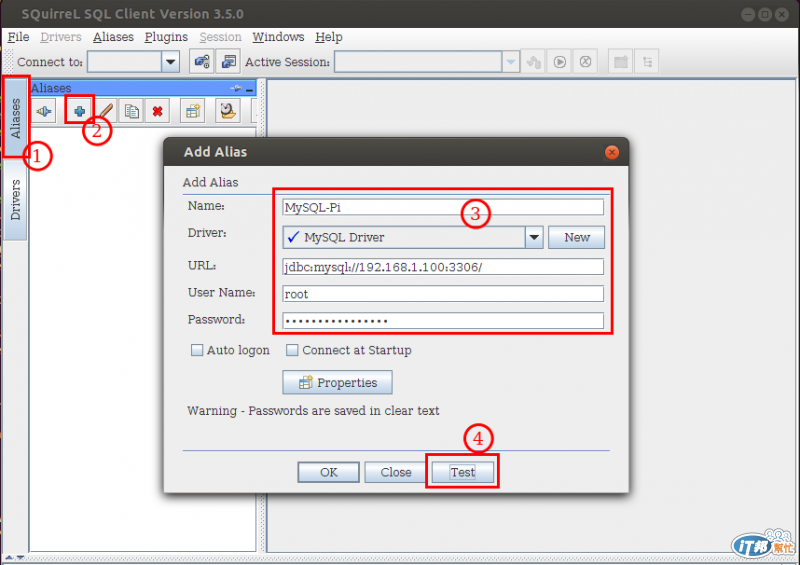Click the Test connection button
Image resolution: width=800 pixels, height=565 pixels.
tap(463, 472)
